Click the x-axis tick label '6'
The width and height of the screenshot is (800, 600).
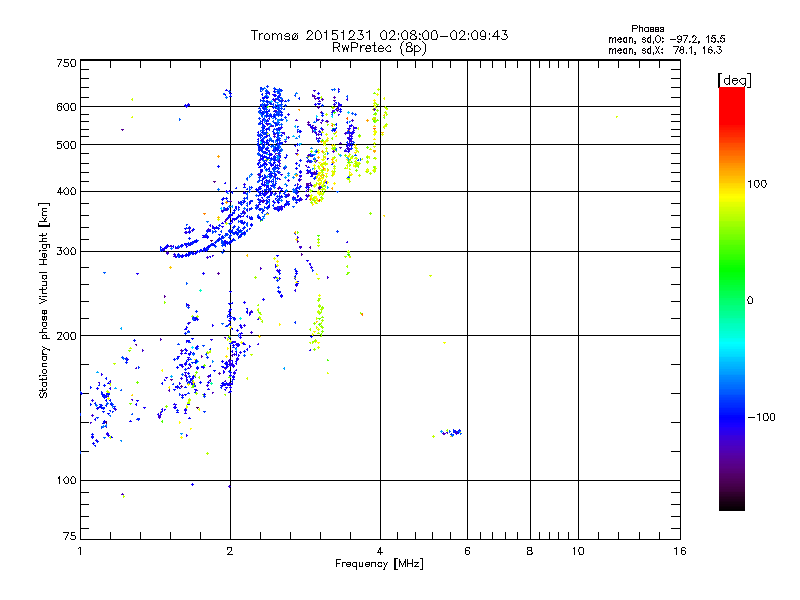click(467, 551)
